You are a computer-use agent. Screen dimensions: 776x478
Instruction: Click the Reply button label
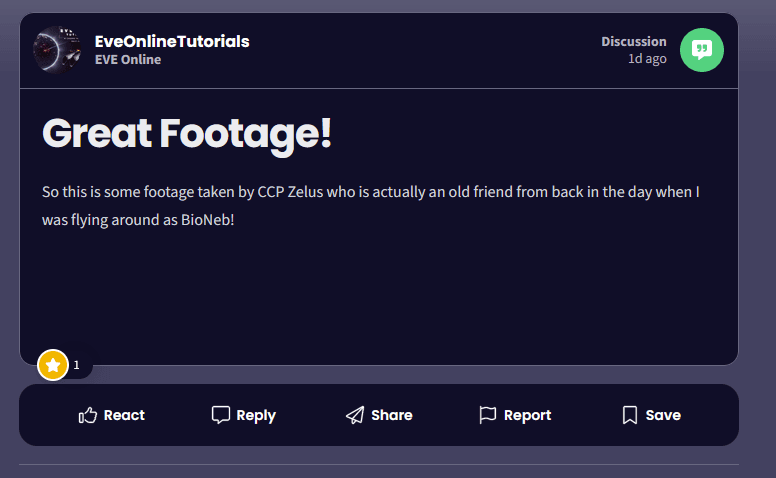[x=256, y=415]
